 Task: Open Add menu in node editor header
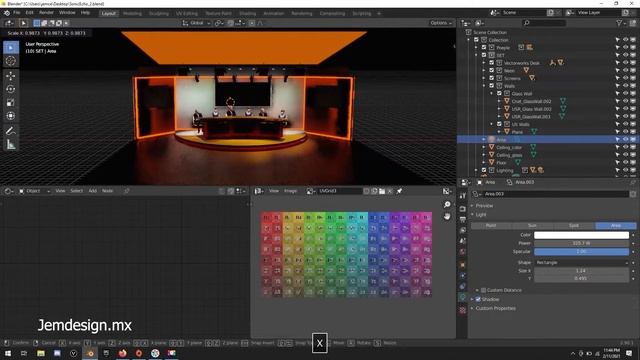(93, 191)
